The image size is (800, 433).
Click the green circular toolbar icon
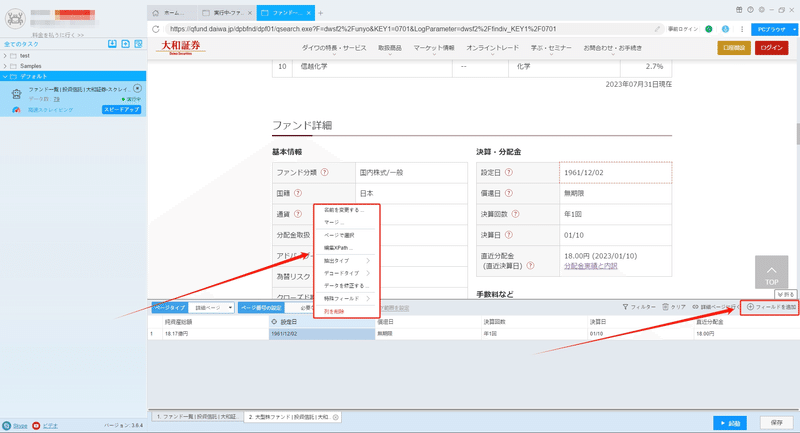[x=709, y=29]
